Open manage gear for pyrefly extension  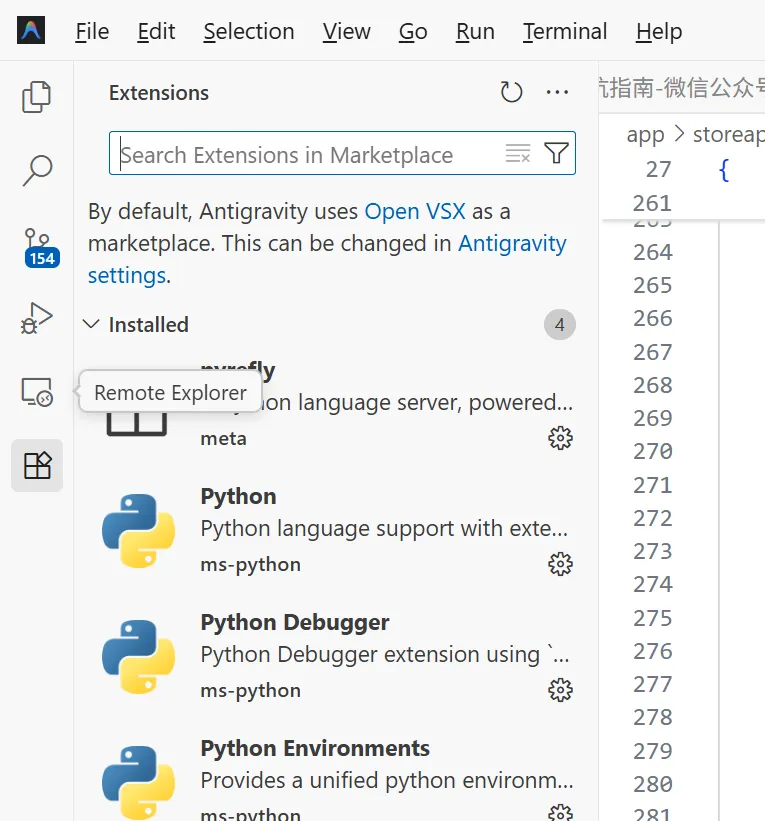click(x=560, y=438)
